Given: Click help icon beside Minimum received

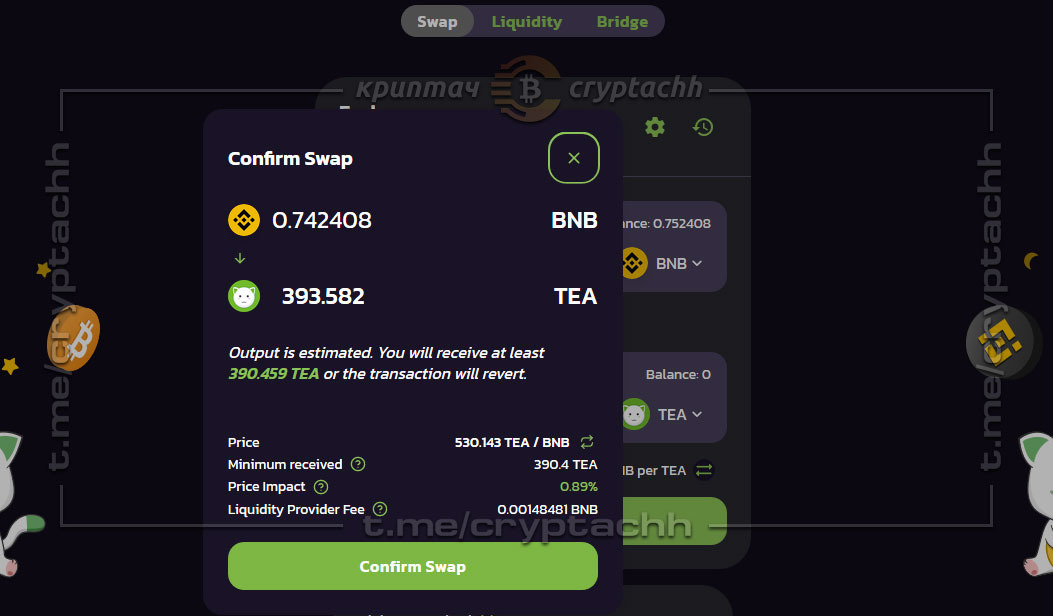Looking at the screenshot, I should [x=358, y=464].
